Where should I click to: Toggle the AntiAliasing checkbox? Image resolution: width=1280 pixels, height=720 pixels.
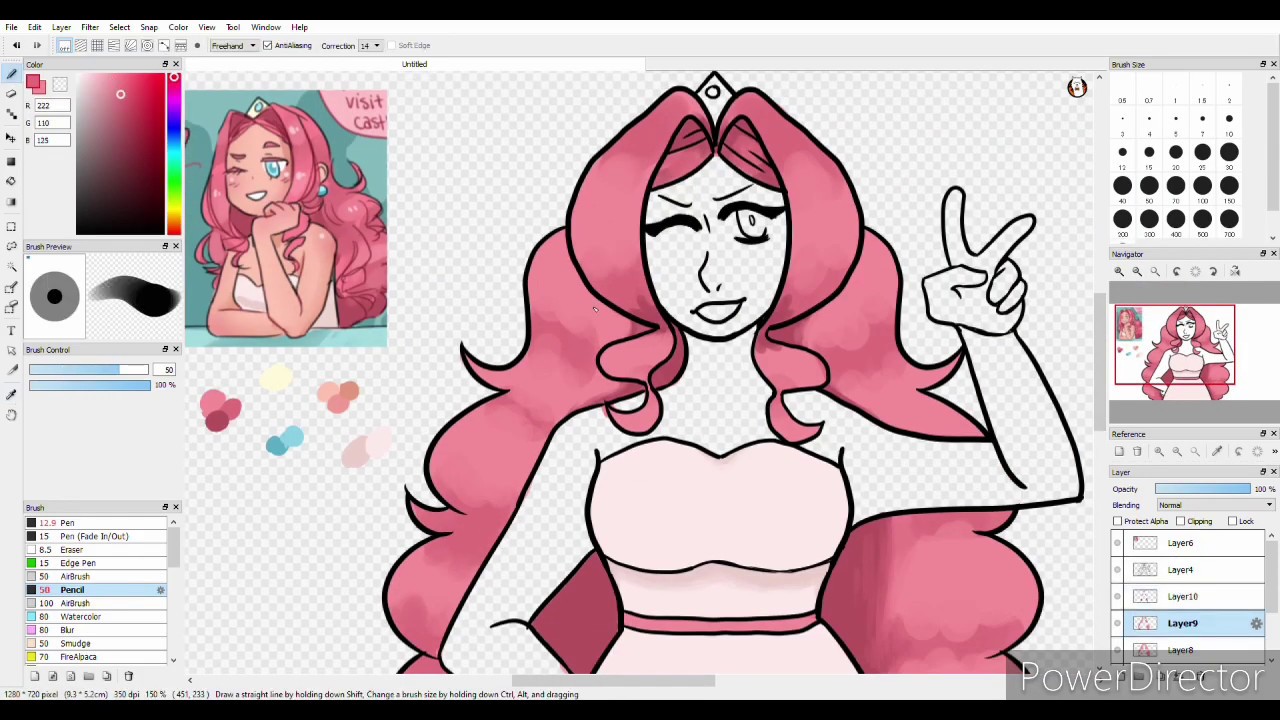tap(267, 45)
